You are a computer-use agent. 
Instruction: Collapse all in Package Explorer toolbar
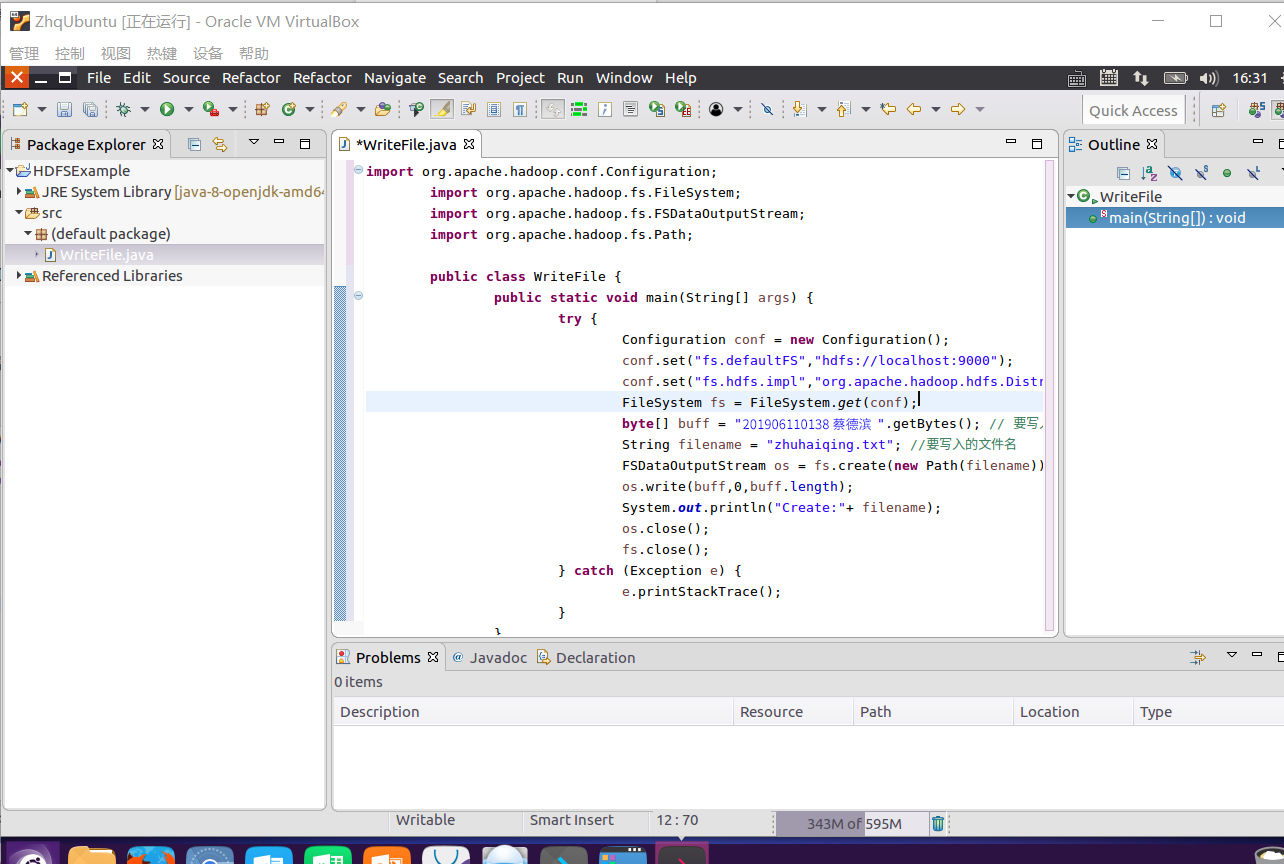(194, 144)
